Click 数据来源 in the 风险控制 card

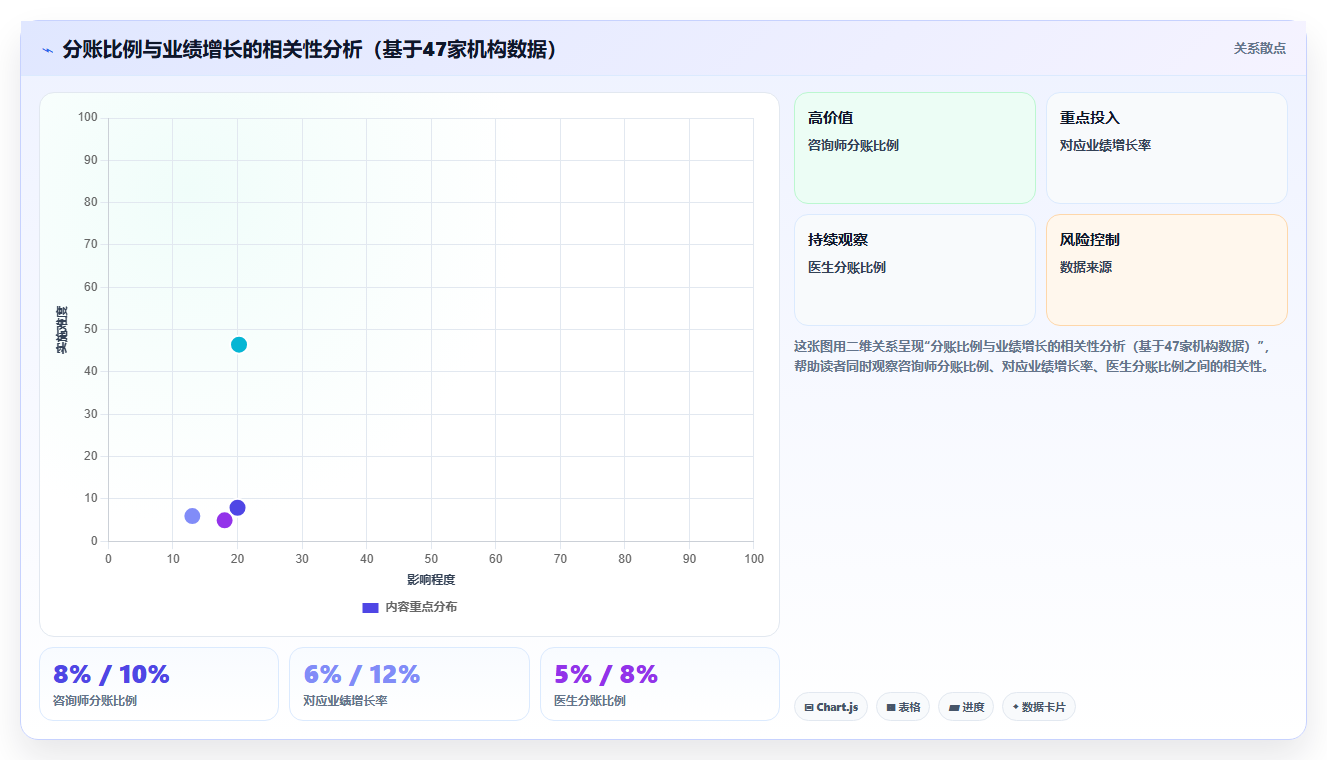click(x=1086, y=267)
